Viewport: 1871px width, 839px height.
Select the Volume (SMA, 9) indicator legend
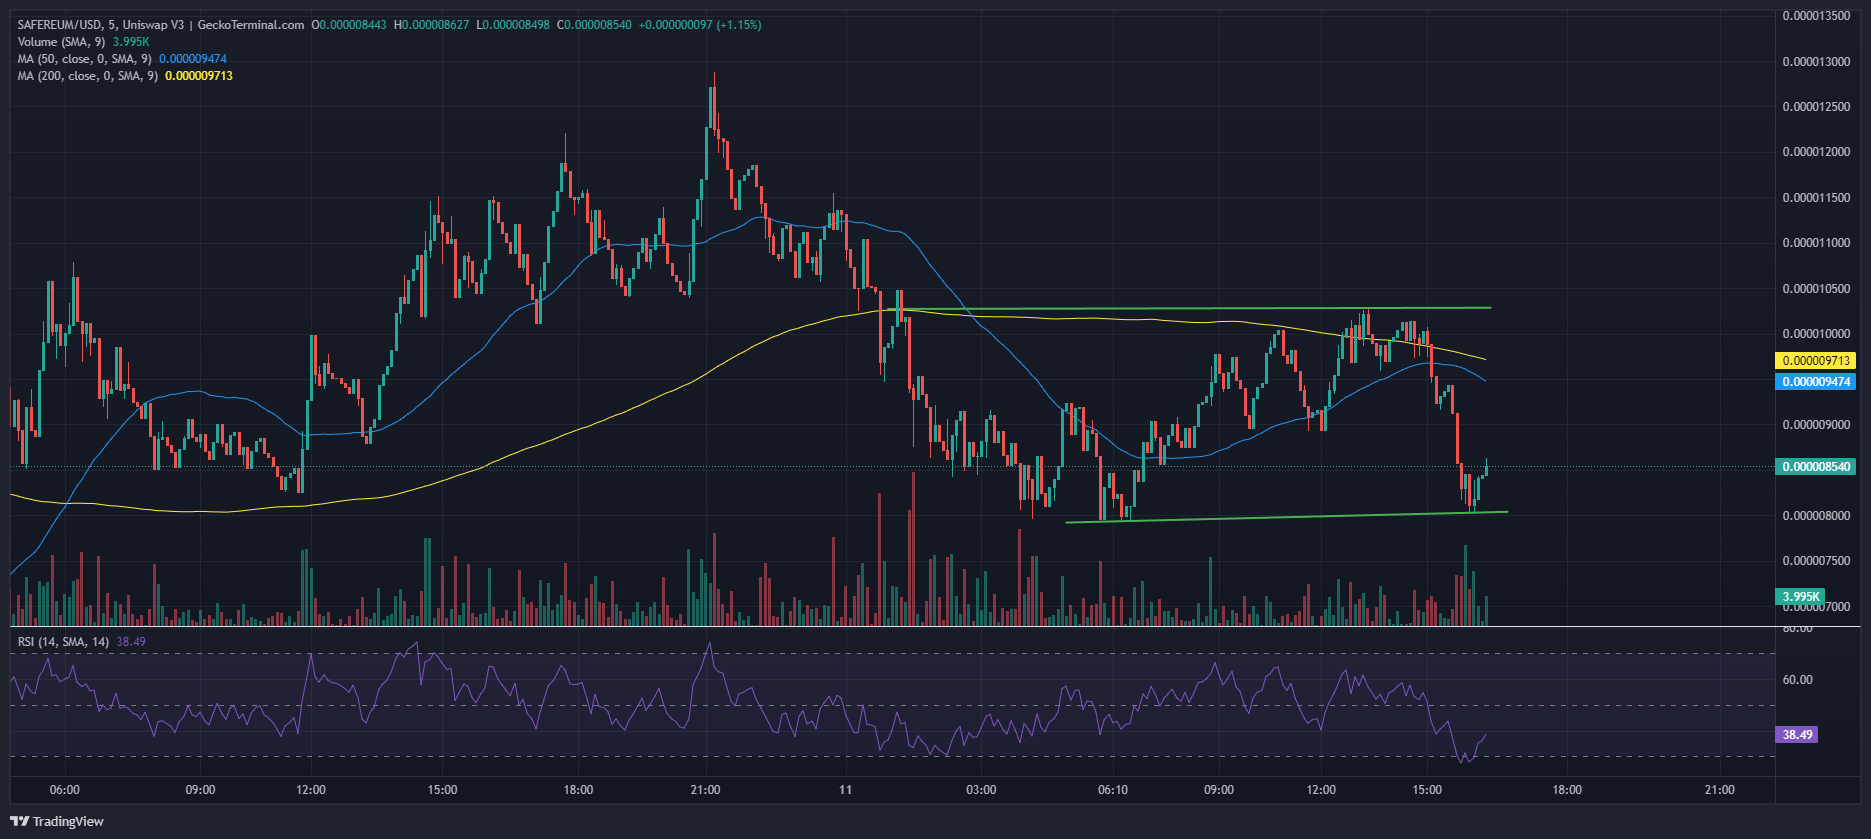62,42
